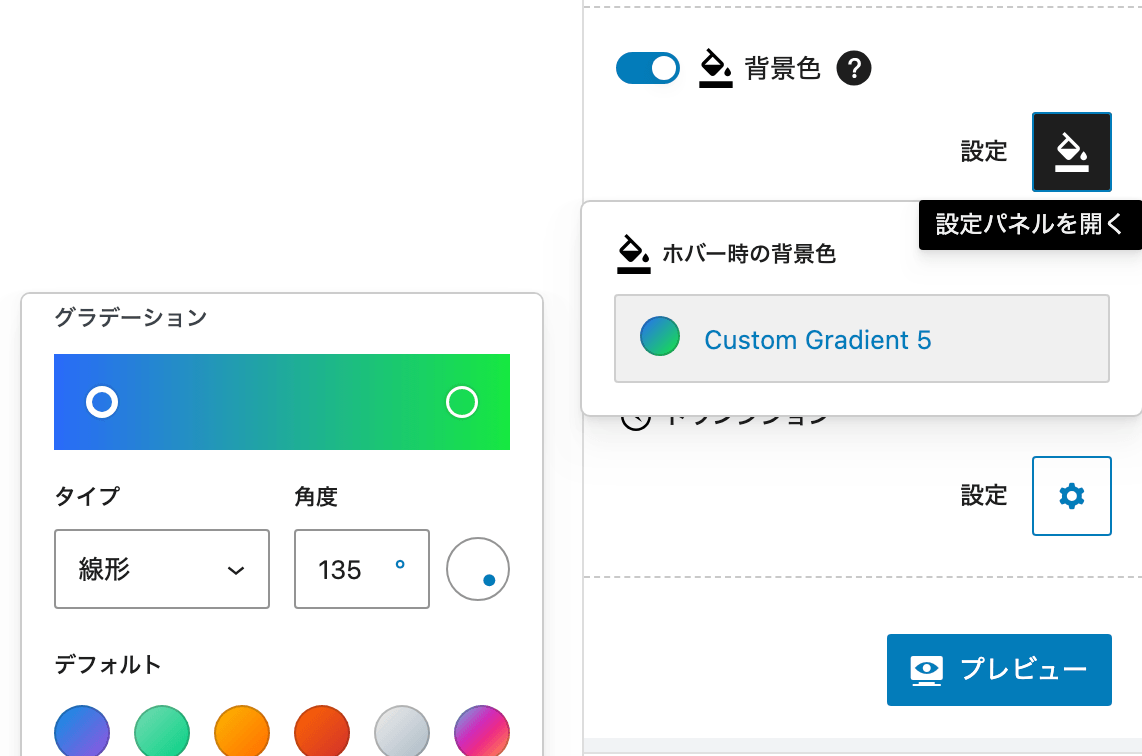Image resolution: width=1142 pixels, height=756 pixels.
Task: Open the 線形 gradient type dropdown
Action: click(x=162, y=569)
